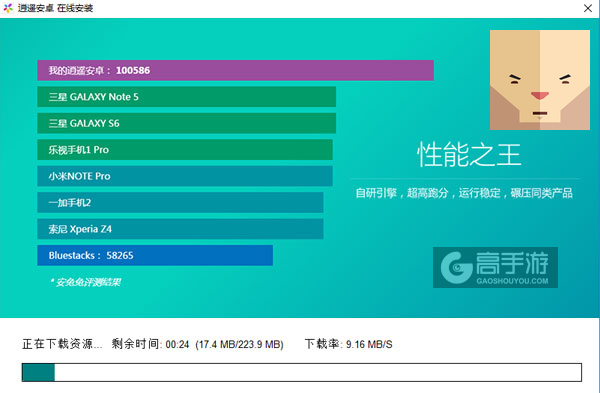Click the 小米NOTE Pro bar

coord(185,176)
